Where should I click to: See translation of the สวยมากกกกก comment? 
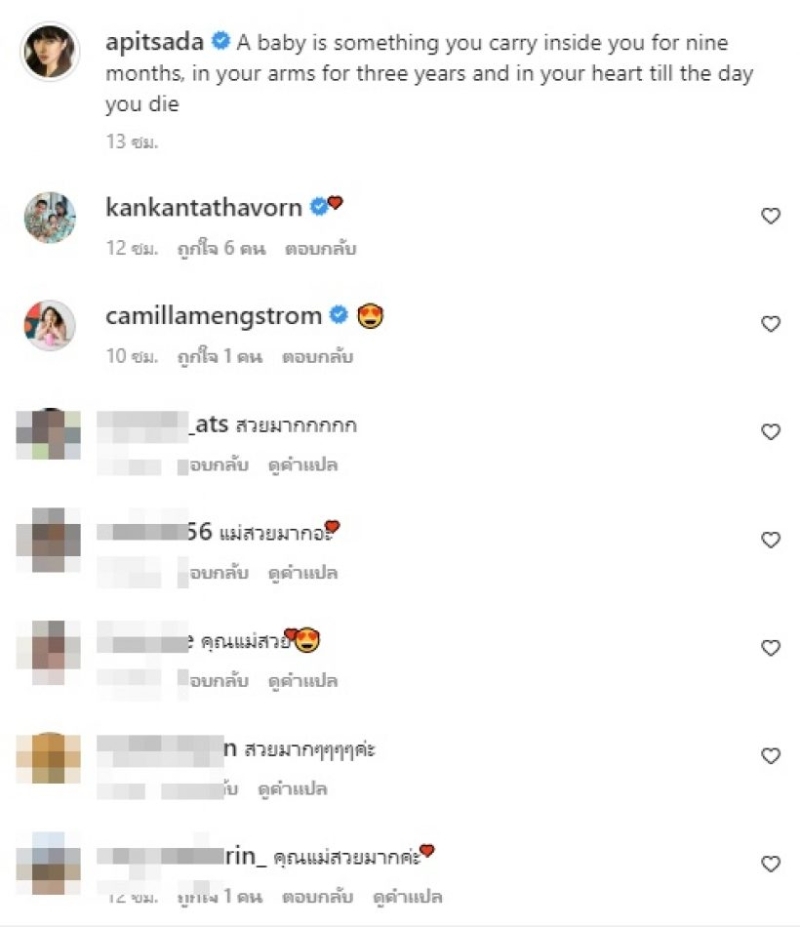303,465
